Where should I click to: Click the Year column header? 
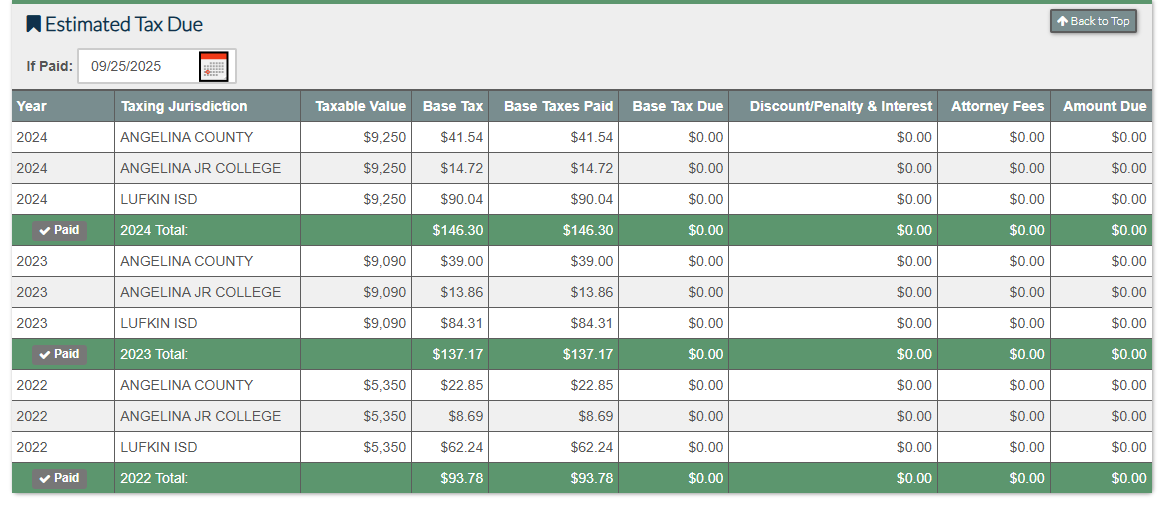click(x=32, y=106)
